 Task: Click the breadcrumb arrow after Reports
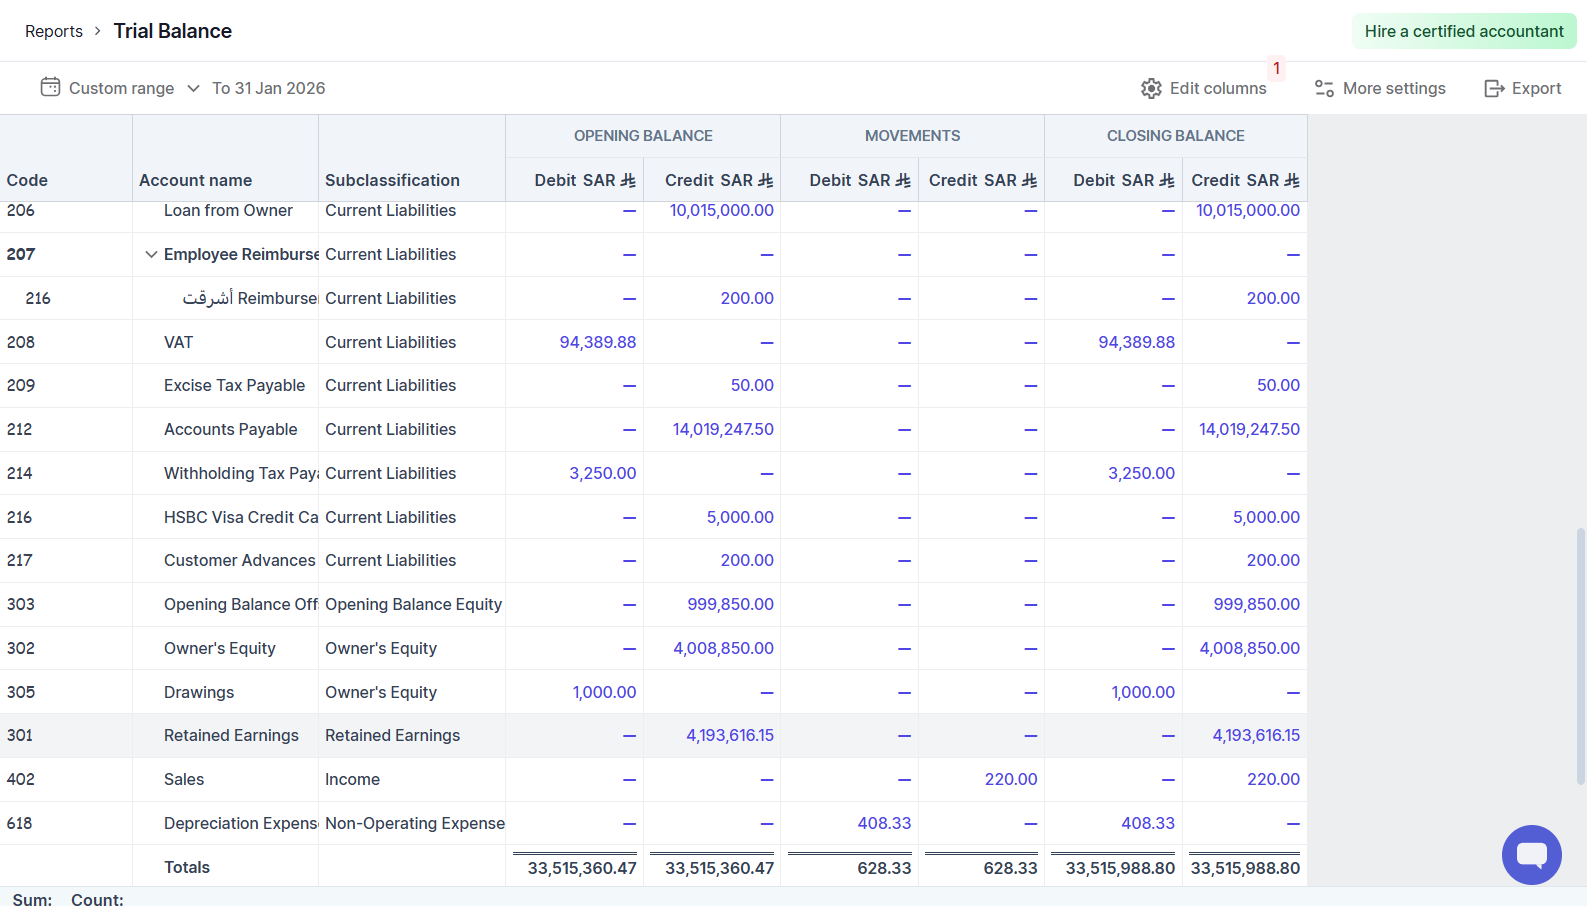pos(98,32)
